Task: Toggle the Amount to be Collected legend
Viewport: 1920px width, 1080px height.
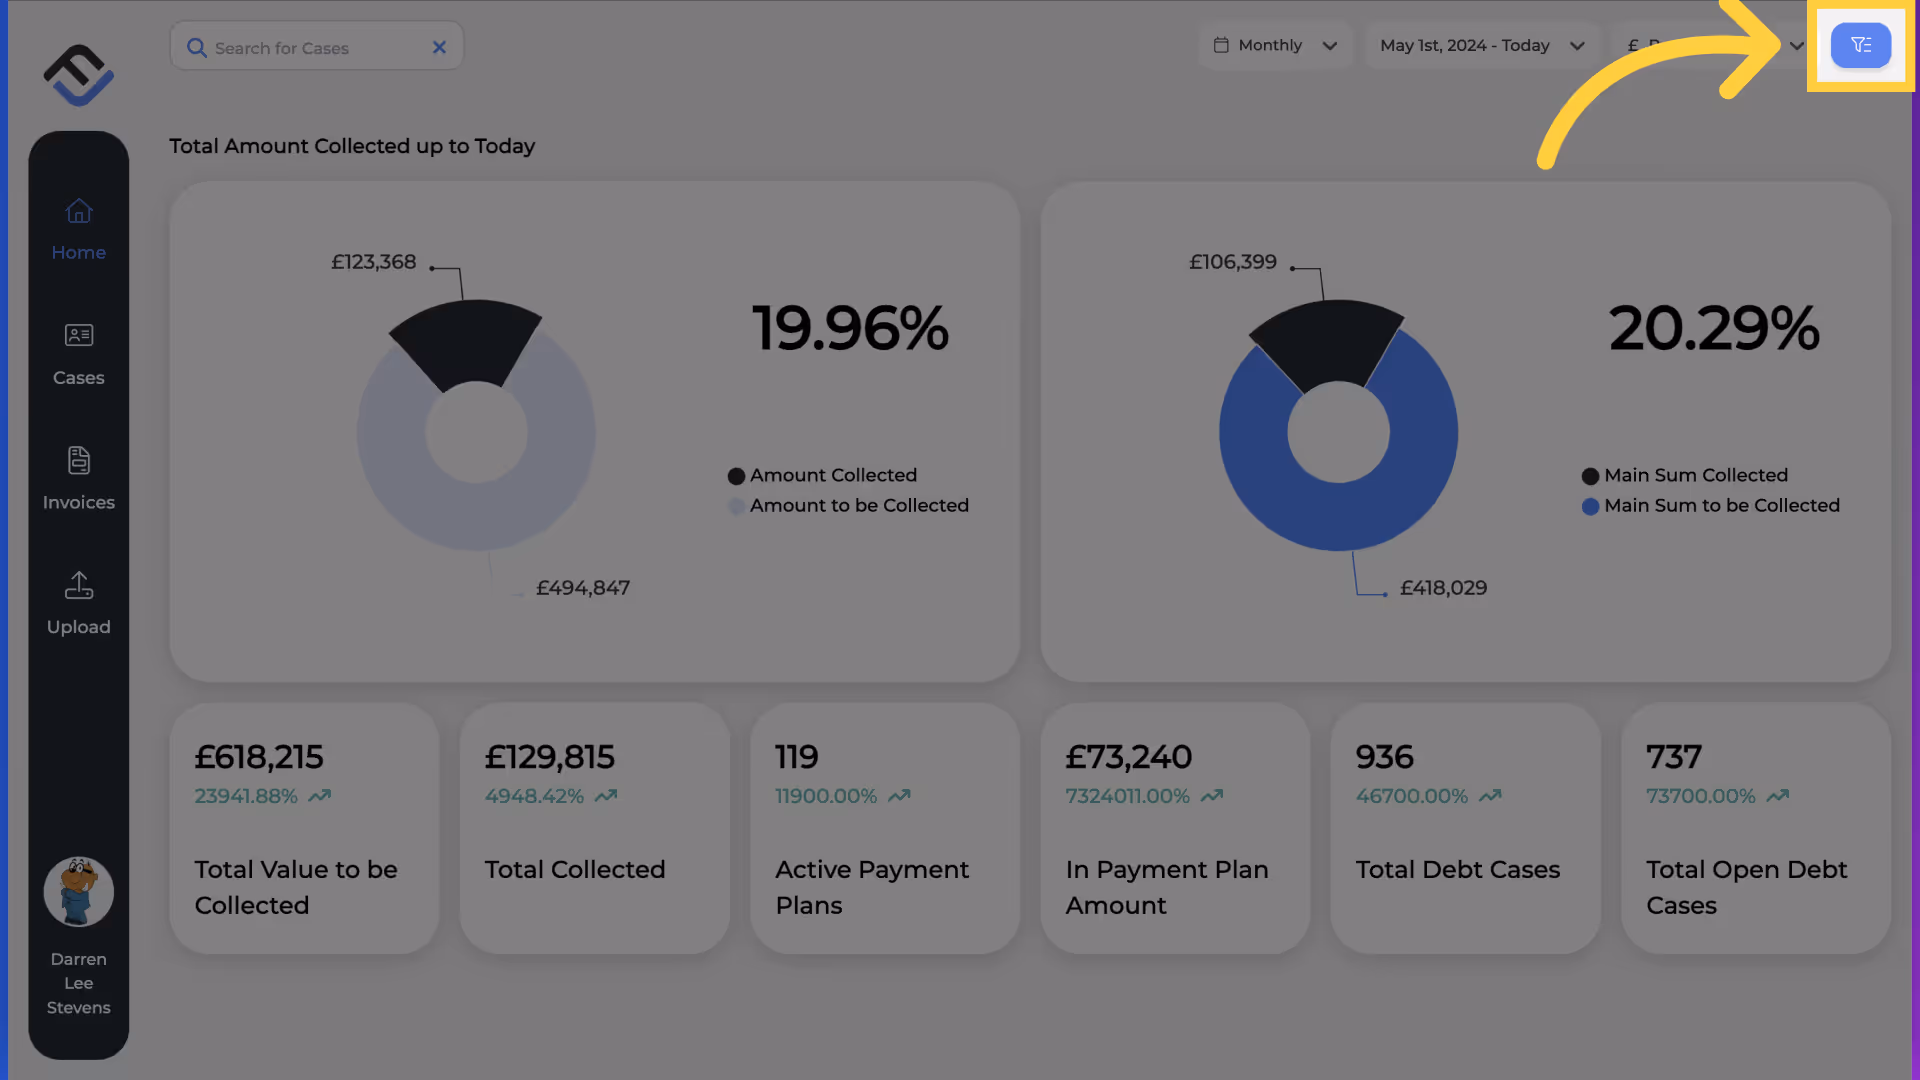Action: [848, 506]
